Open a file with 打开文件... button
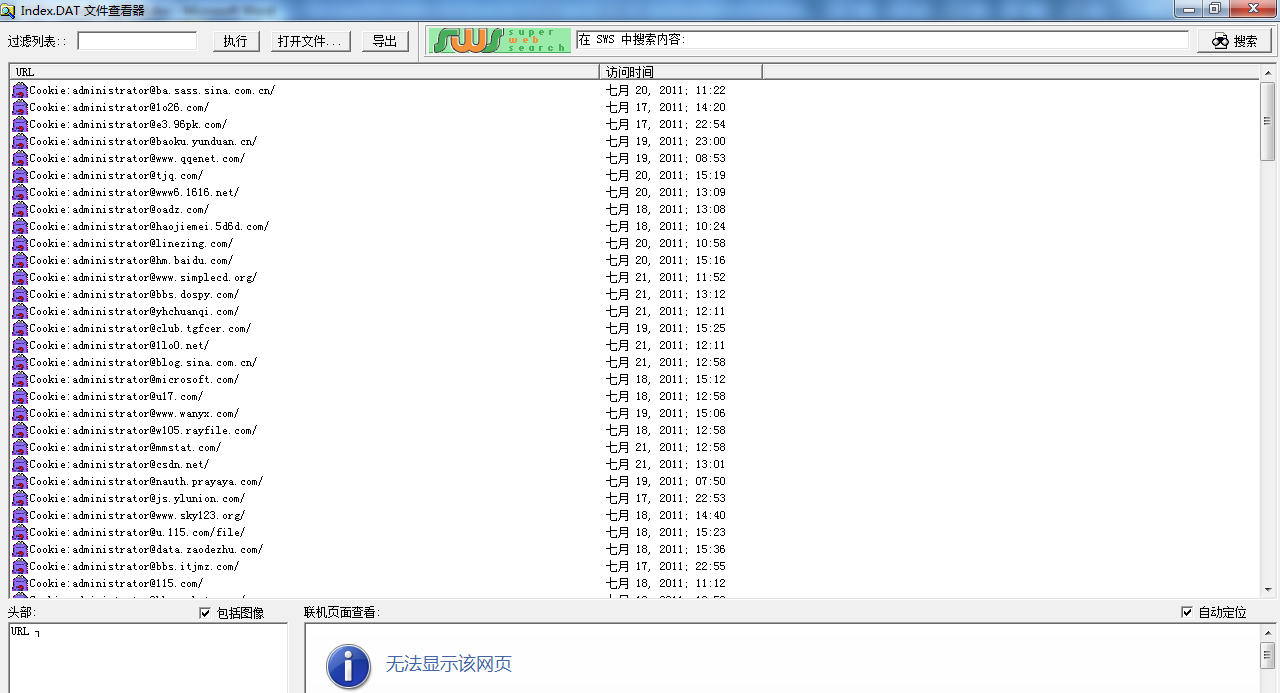The image size is (1280, 693). pyautogui.click(x=310, y=41)
